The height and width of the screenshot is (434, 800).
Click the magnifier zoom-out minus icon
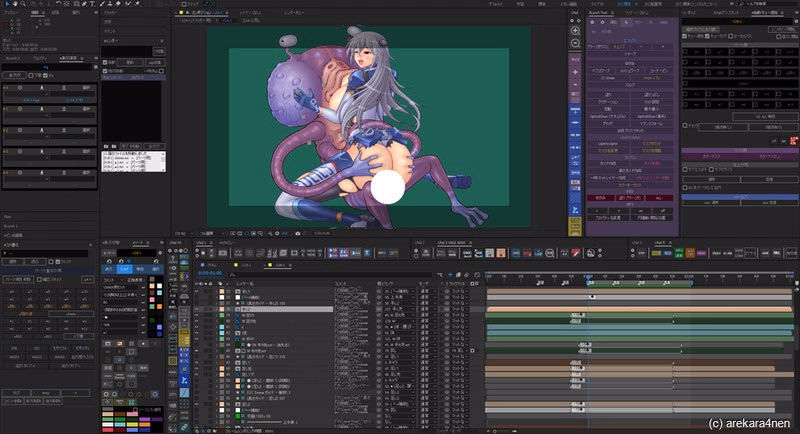tap(575, 44)
